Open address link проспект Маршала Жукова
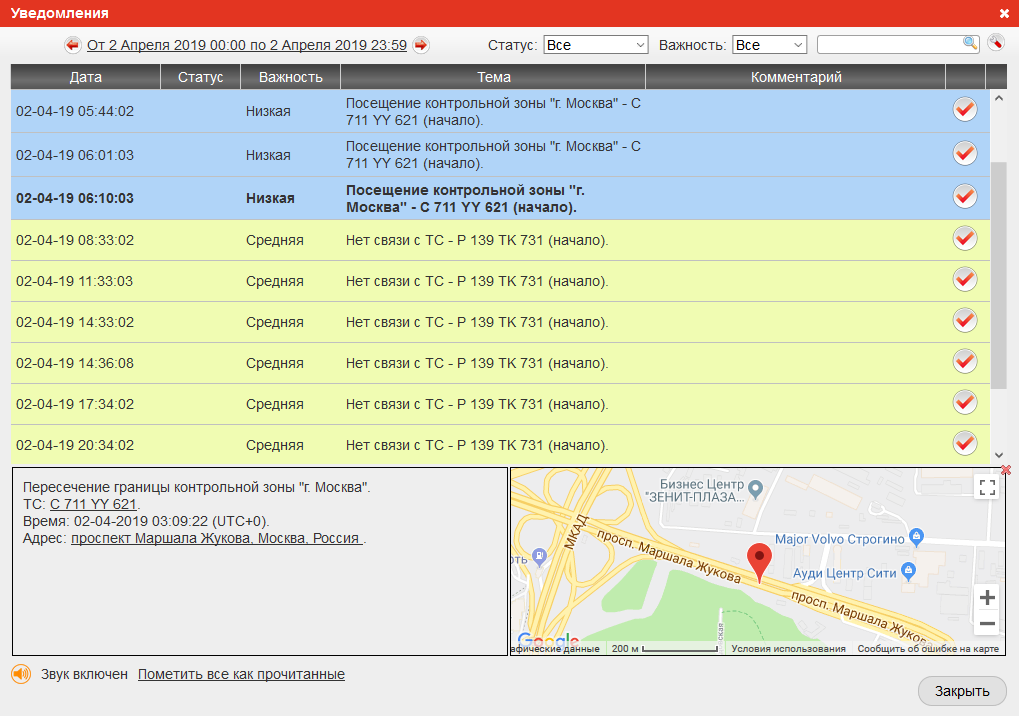Image resolution: width=1019 pixels, height=716 pixels. tap(216, 538)
